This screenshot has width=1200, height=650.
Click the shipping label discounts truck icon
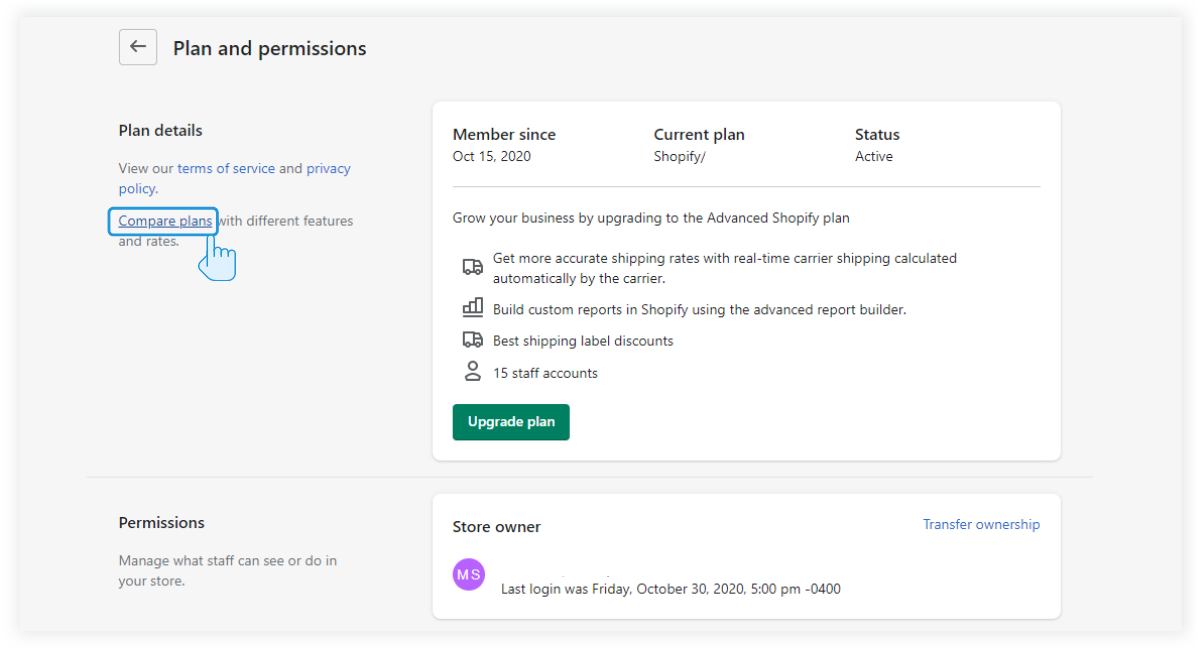(472, 340)
